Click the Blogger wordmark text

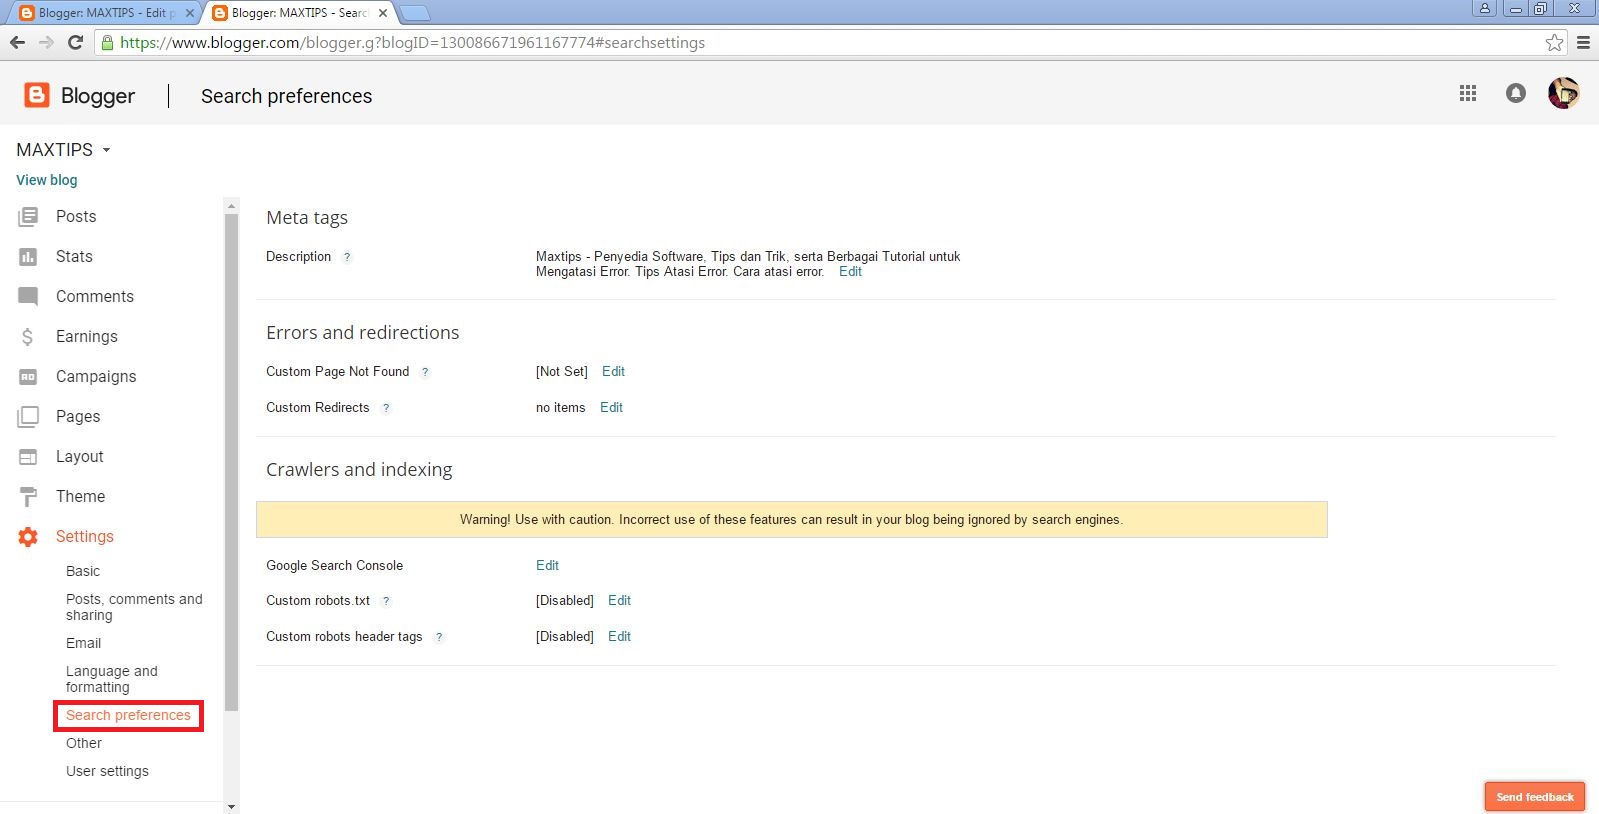pyautogui.click(x=98, y=96)
